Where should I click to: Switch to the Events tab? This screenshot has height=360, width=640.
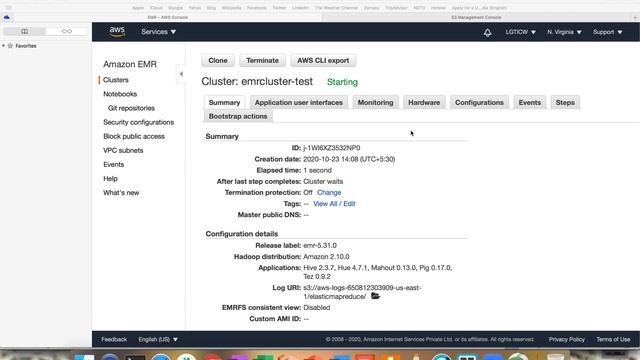click(x=529, y=102)
